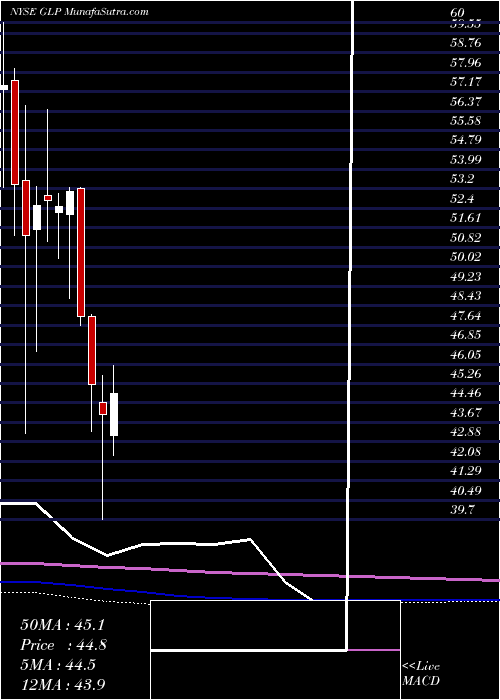Click the 46.85 price axis label

coord(465,335)
